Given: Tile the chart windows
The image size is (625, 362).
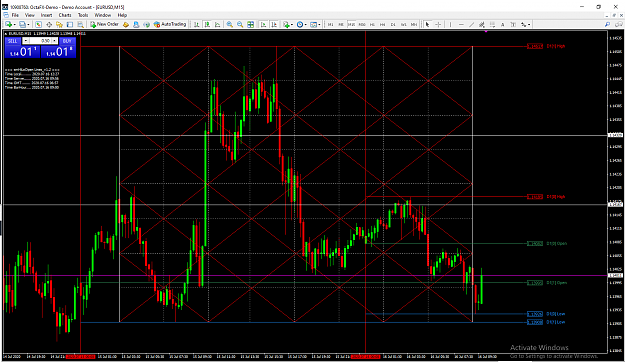Looking at the screenshot, I should (251, 25).
